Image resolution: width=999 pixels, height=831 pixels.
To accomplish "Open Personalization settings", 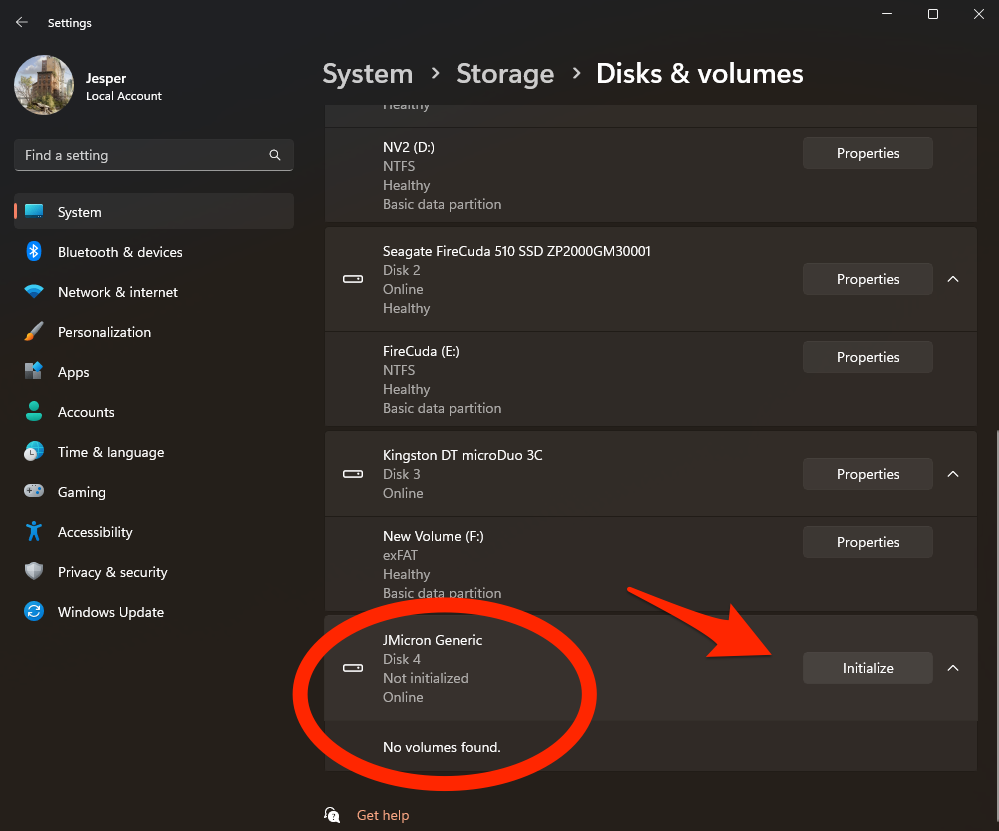I will point(154,332).
